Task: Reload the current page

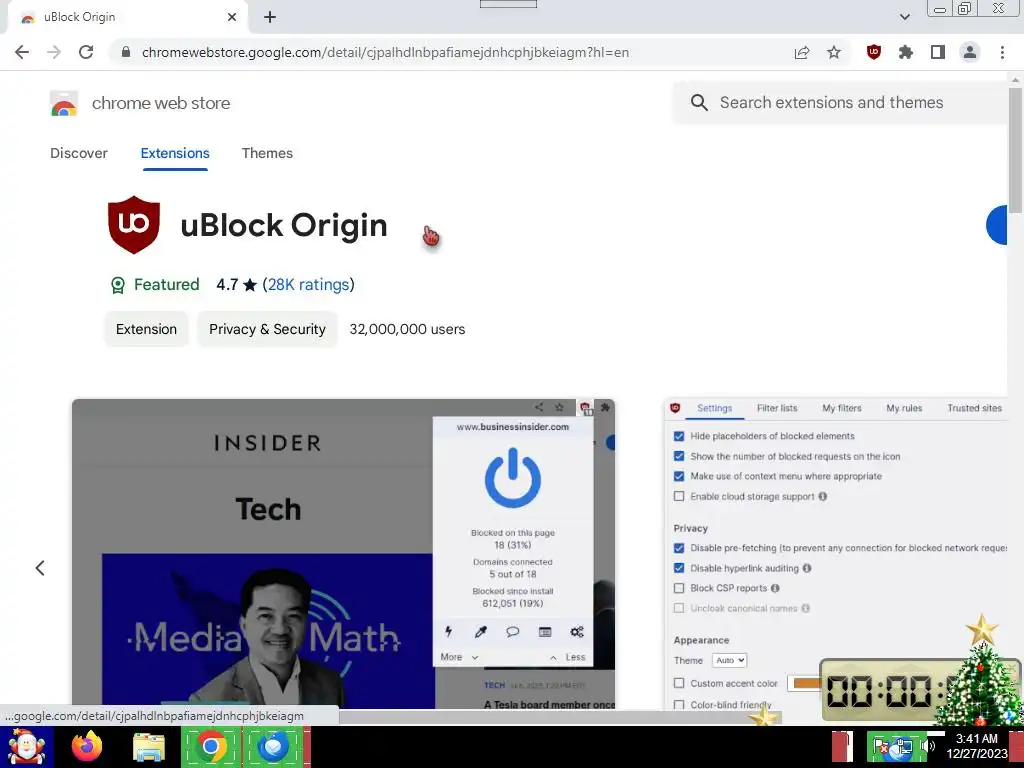Action: [x=86, y=52]
